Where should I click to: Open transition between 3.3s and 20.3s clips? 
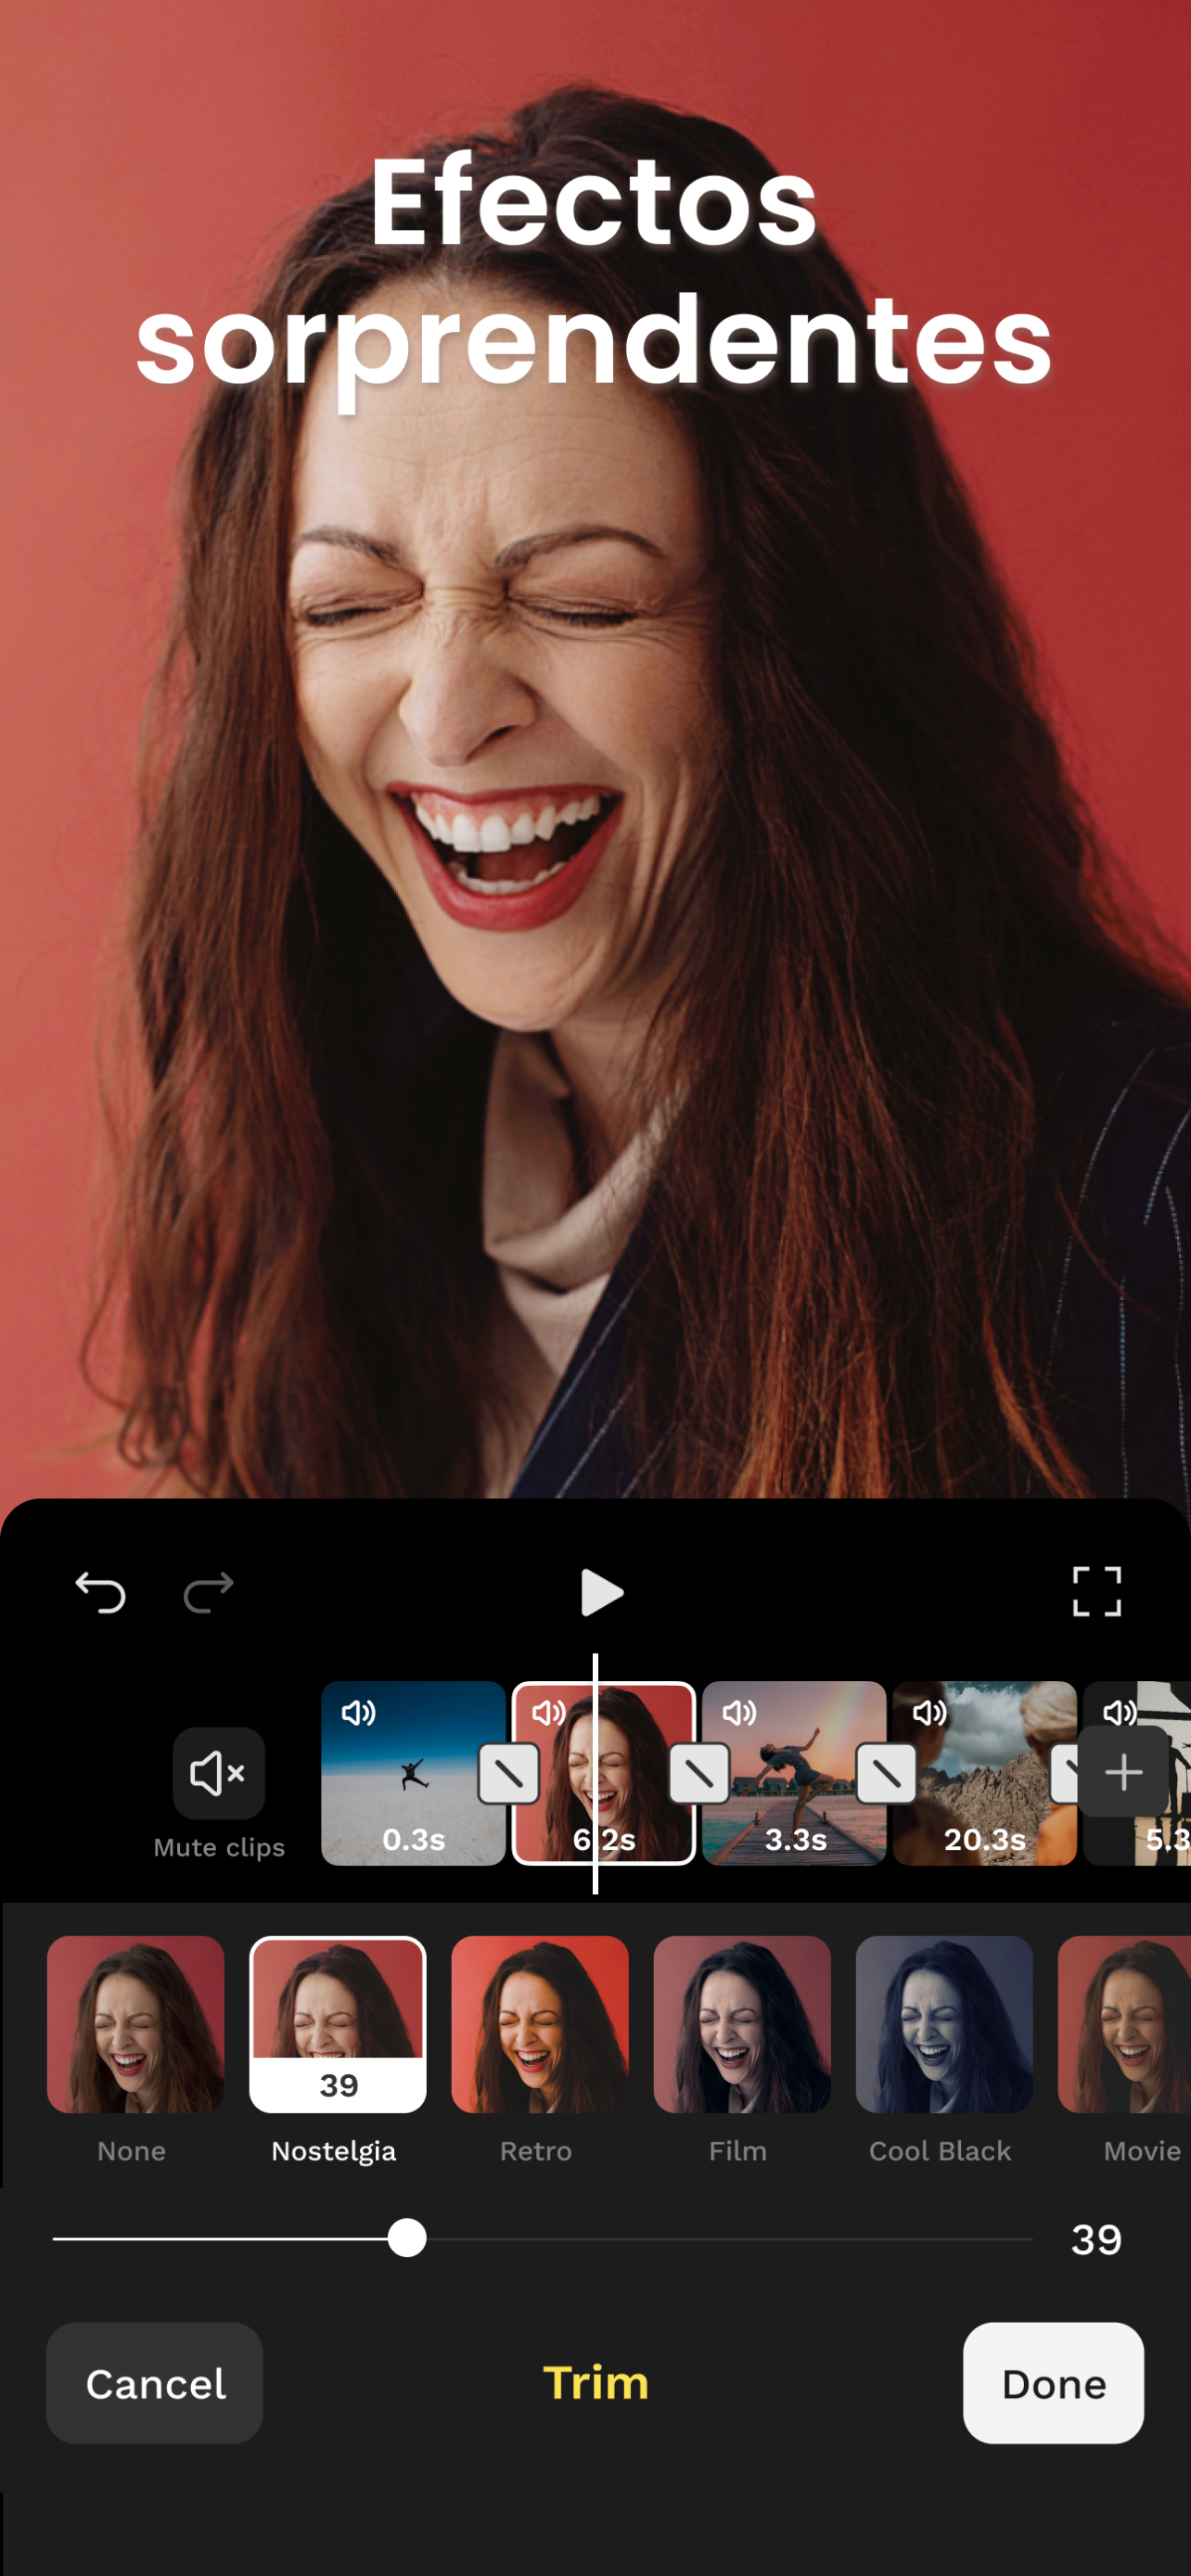coord(886,1774)
